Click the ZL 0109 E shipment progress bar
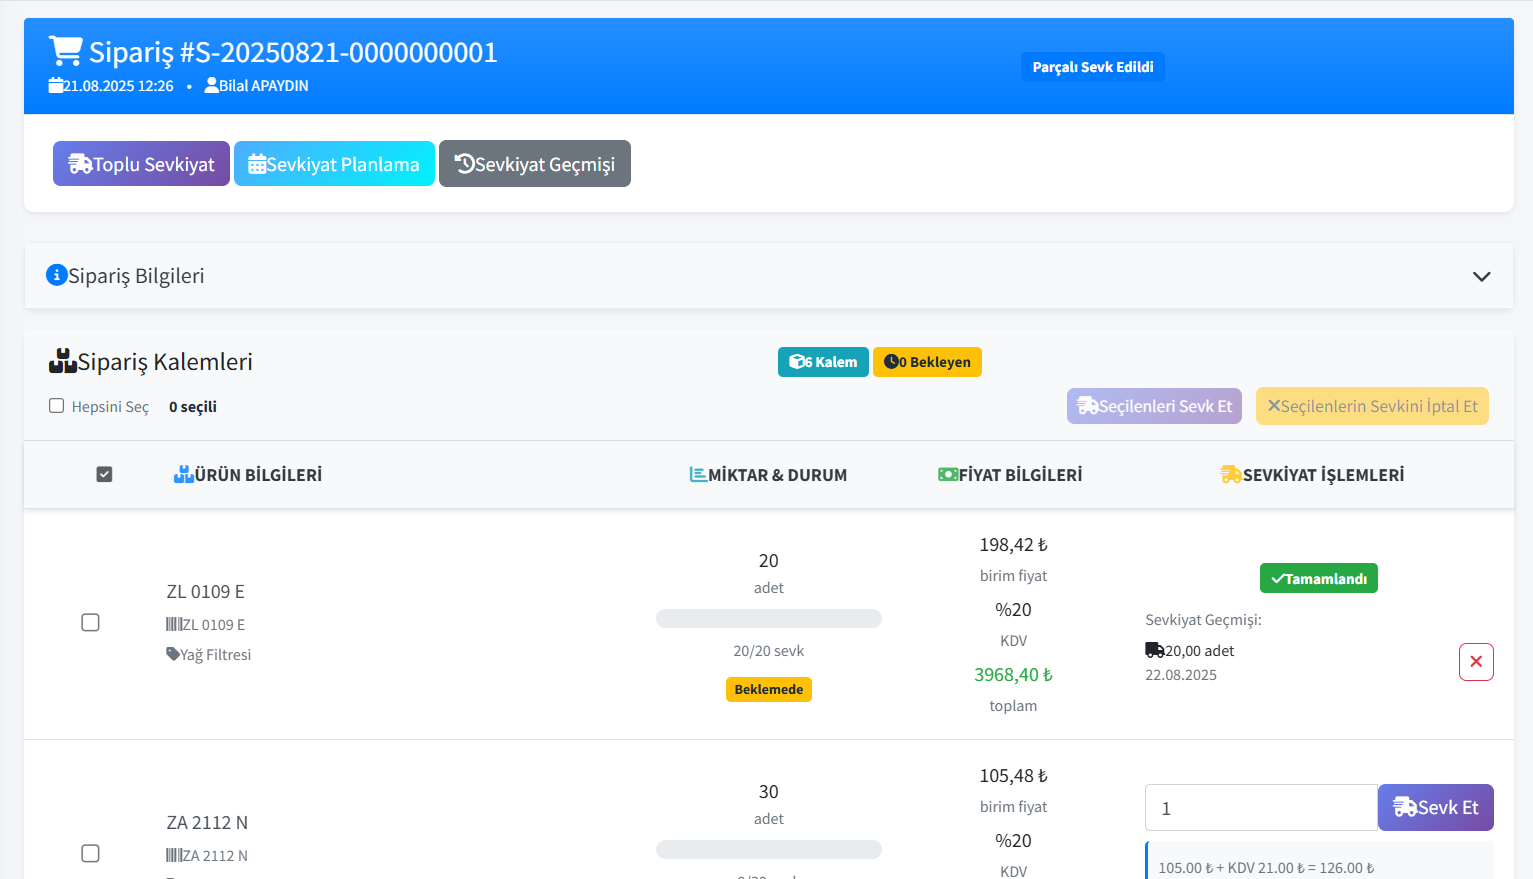Image resolution: width=1533 pixels, height=879 pixels. point(768,619)
